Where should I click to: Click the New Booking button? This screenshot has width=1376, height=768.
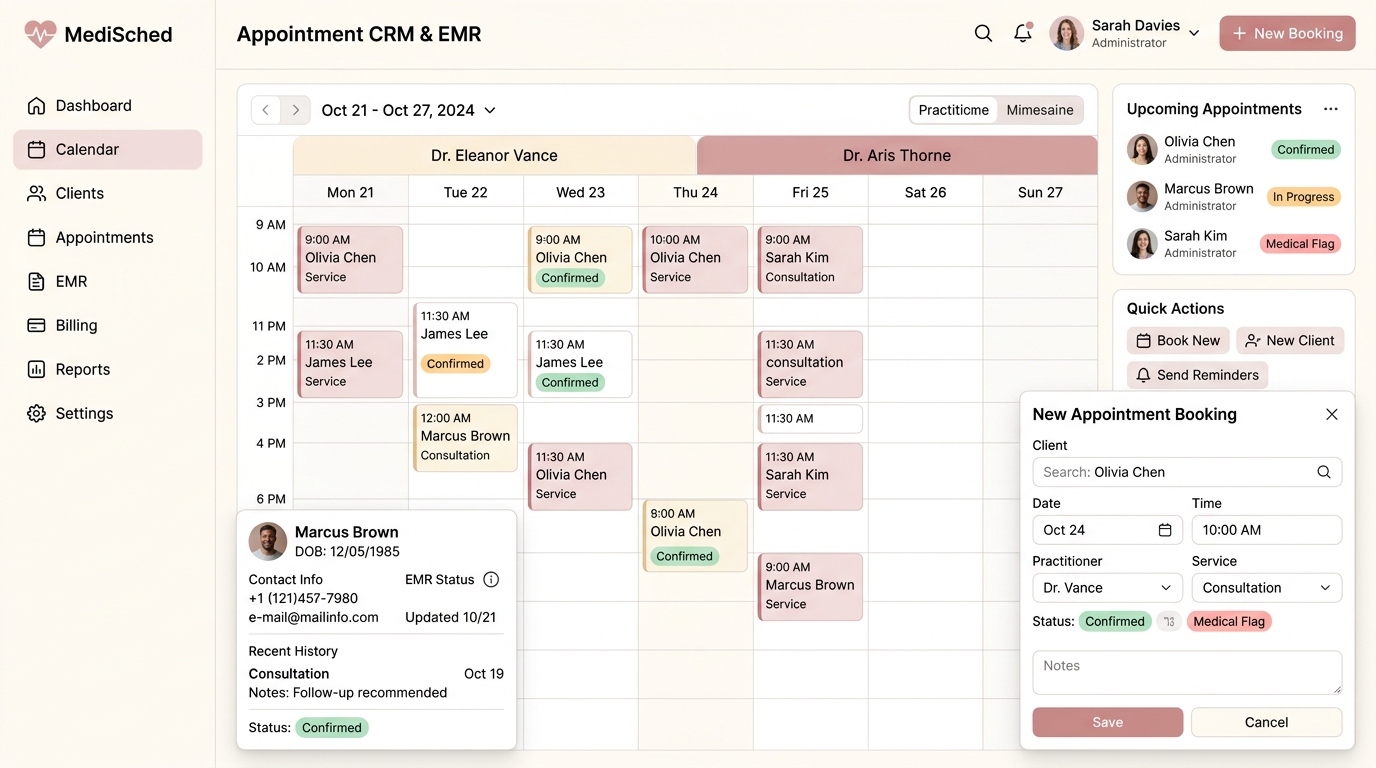(1287, 33)
